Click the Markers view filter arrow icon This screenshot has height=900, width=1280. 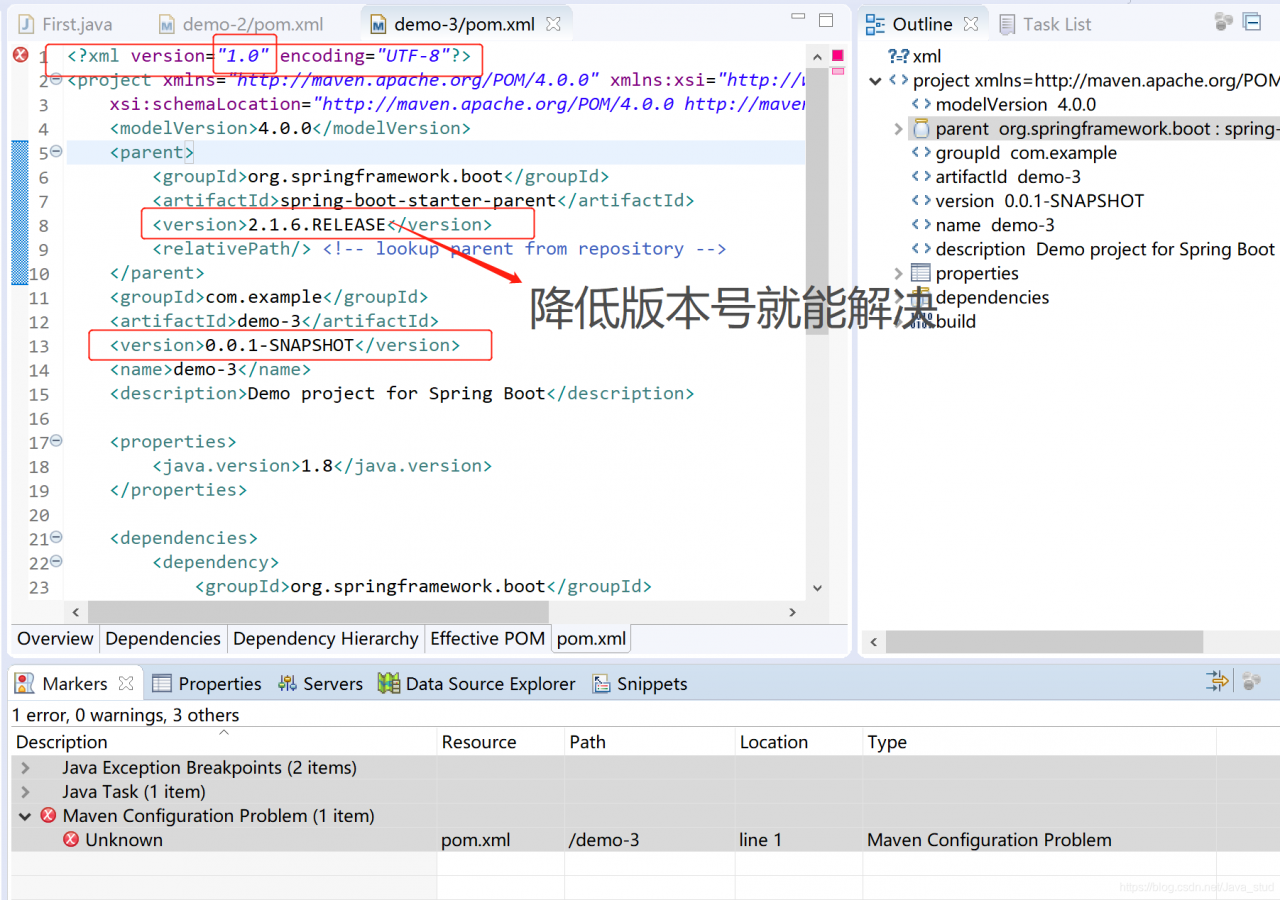1217,682
